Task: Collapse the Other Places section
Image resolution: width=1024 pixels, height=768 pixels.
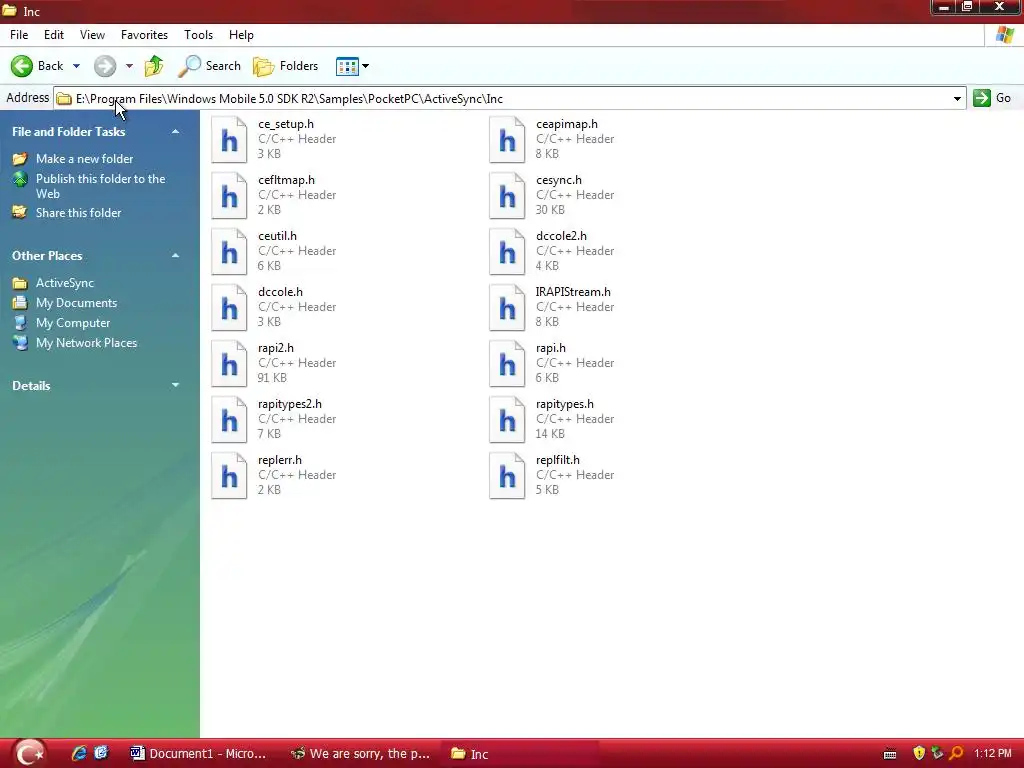Action: tap(175, 256)
